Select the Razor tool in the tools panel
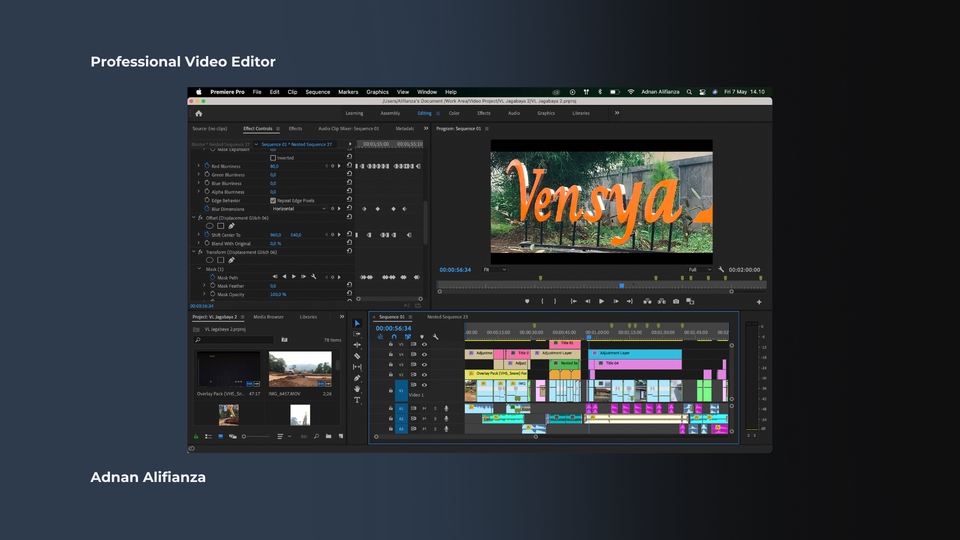 click(x=357, y=356)
